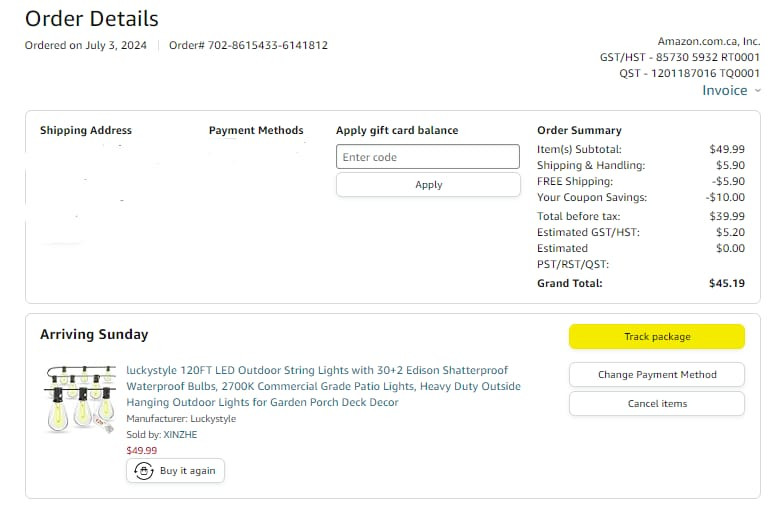Click the Arriving Sunday heading
Viewport: 781px width, 518px height.
coord(94,334)
